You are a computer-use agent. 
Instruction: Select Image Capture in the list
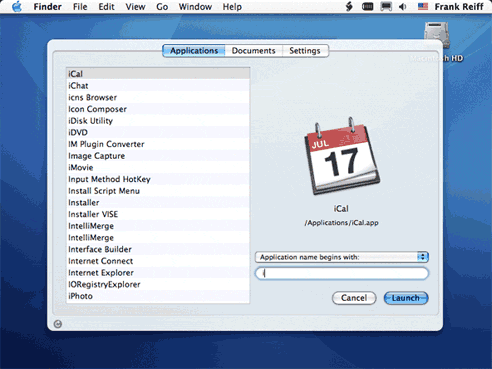[158, 156]
